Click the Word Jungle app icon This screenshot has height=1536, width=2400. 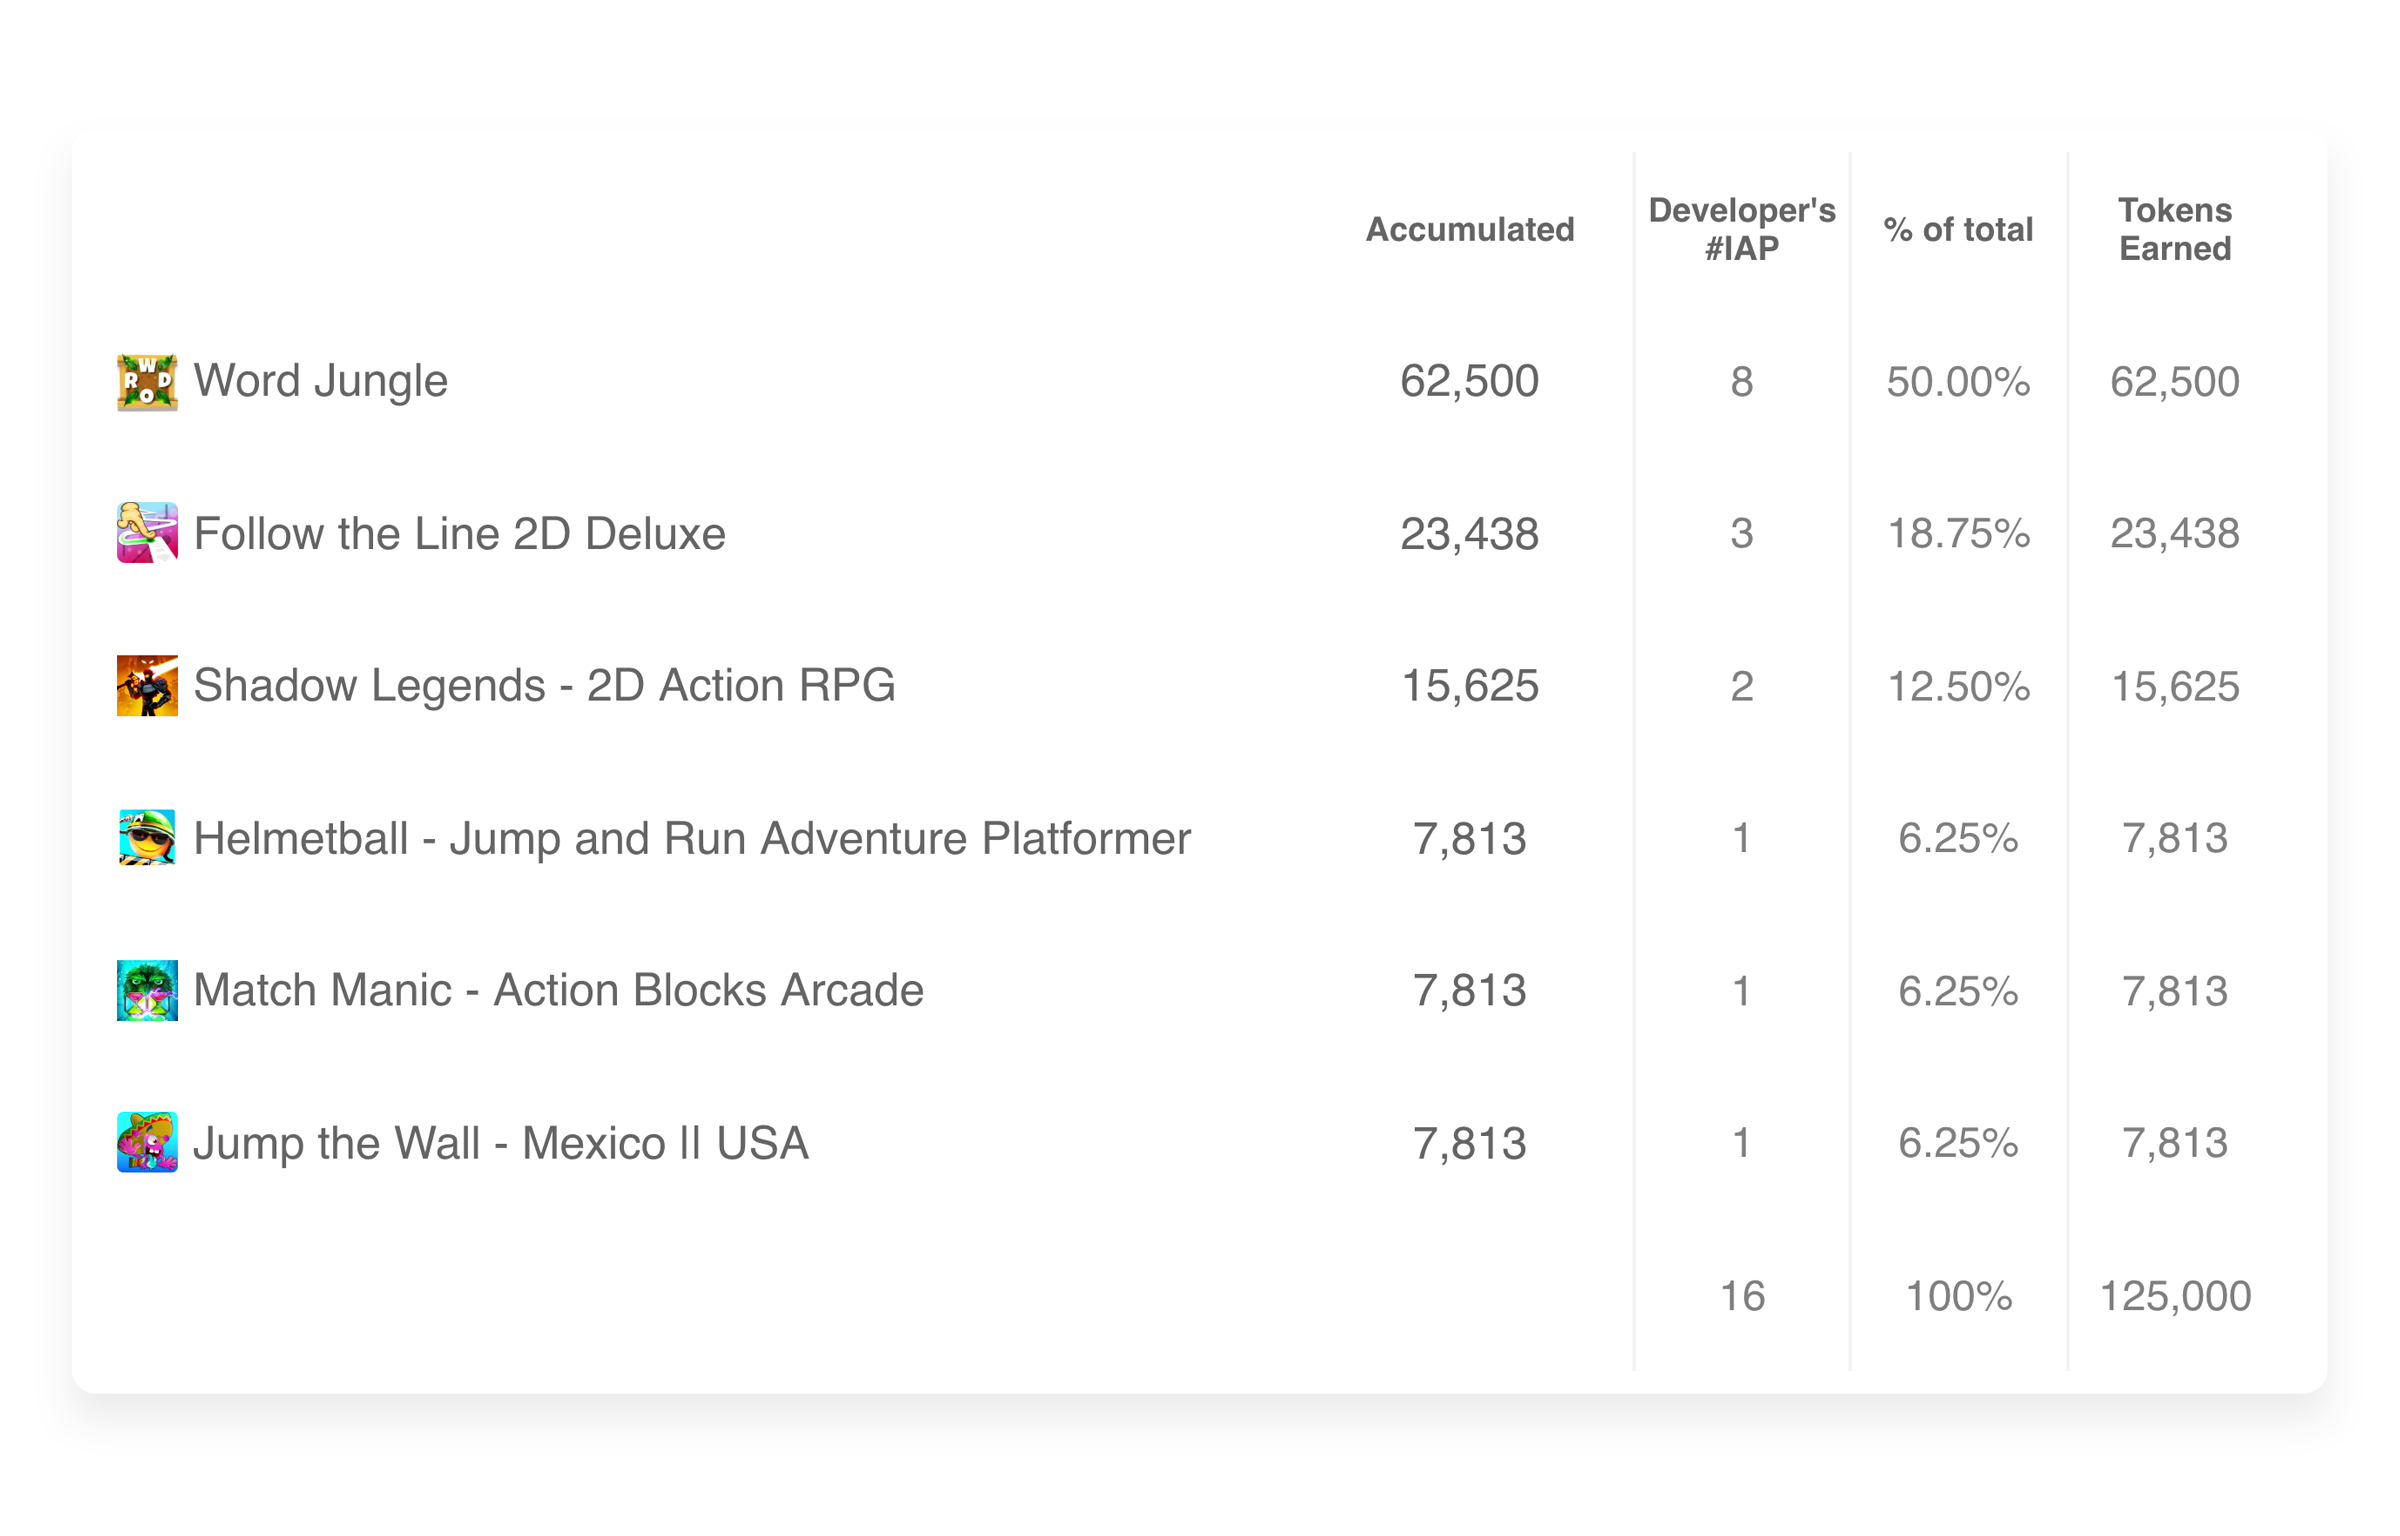(147, 382)
